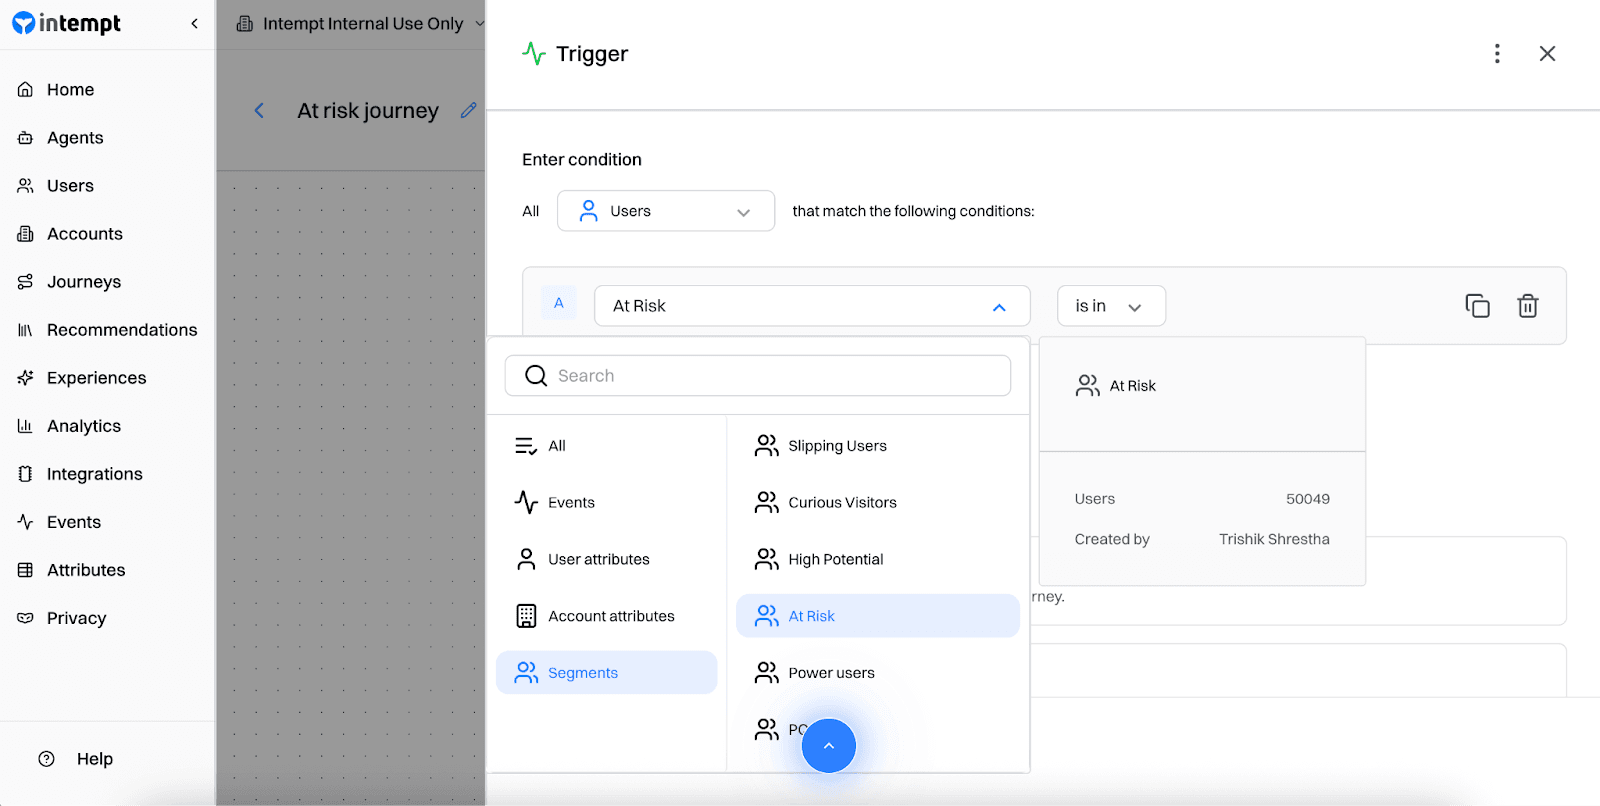Open the workspace selector dropdown
Viewport: 1600px width, 806px height.
pyautogui.click(x=360, y=24)
